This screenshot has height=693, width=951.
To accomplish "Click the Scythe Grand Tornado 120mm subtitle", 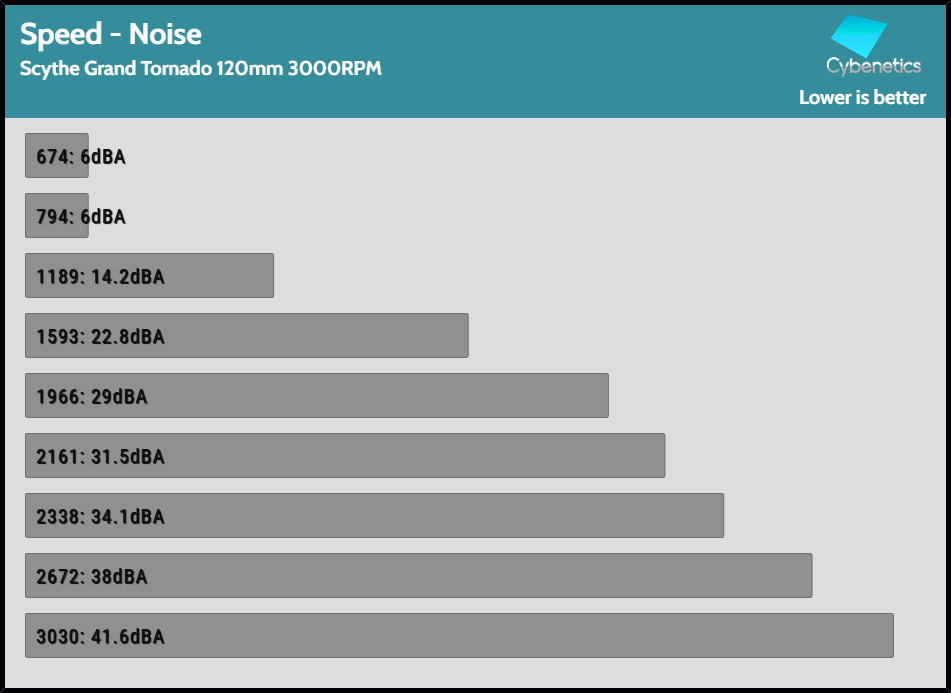I will pos(200,69).
